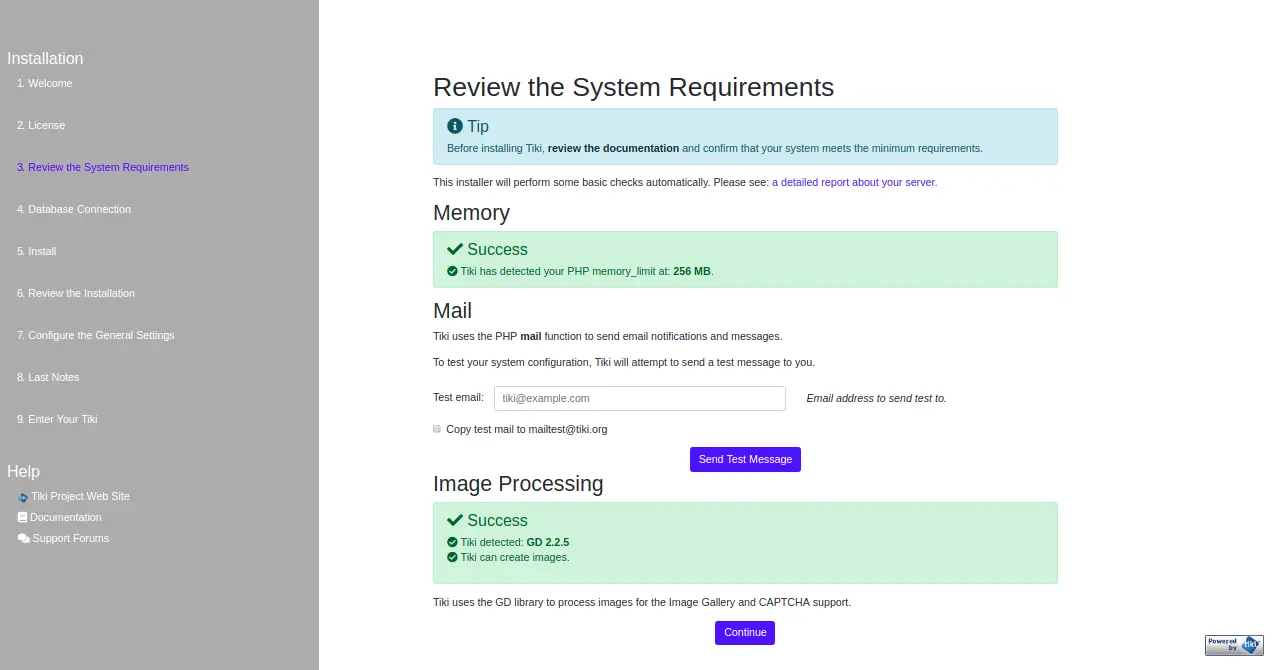Go to step 9 Enter Your Tiki

click(57, 419)
